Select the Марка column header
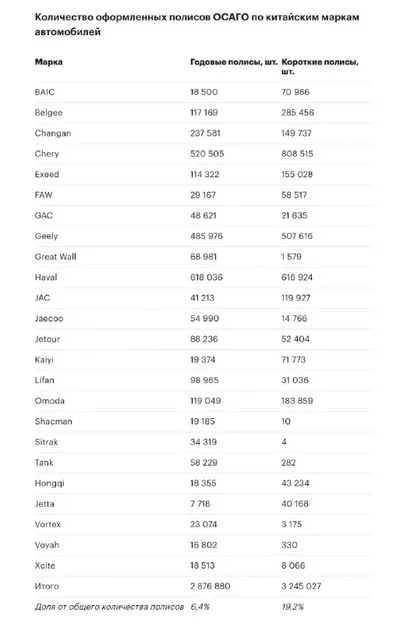The width and height of the screenshot is (400, 624). [x=49, y=62]
